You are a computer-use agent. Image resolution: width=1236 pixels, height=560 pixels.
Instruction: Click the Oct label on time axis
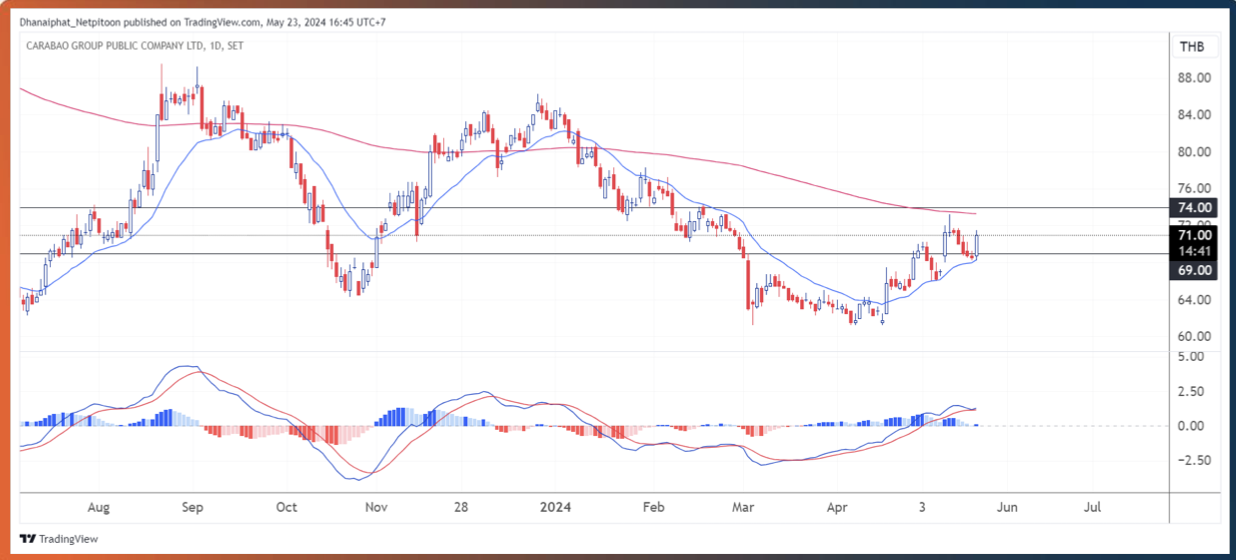coord(286,507)
